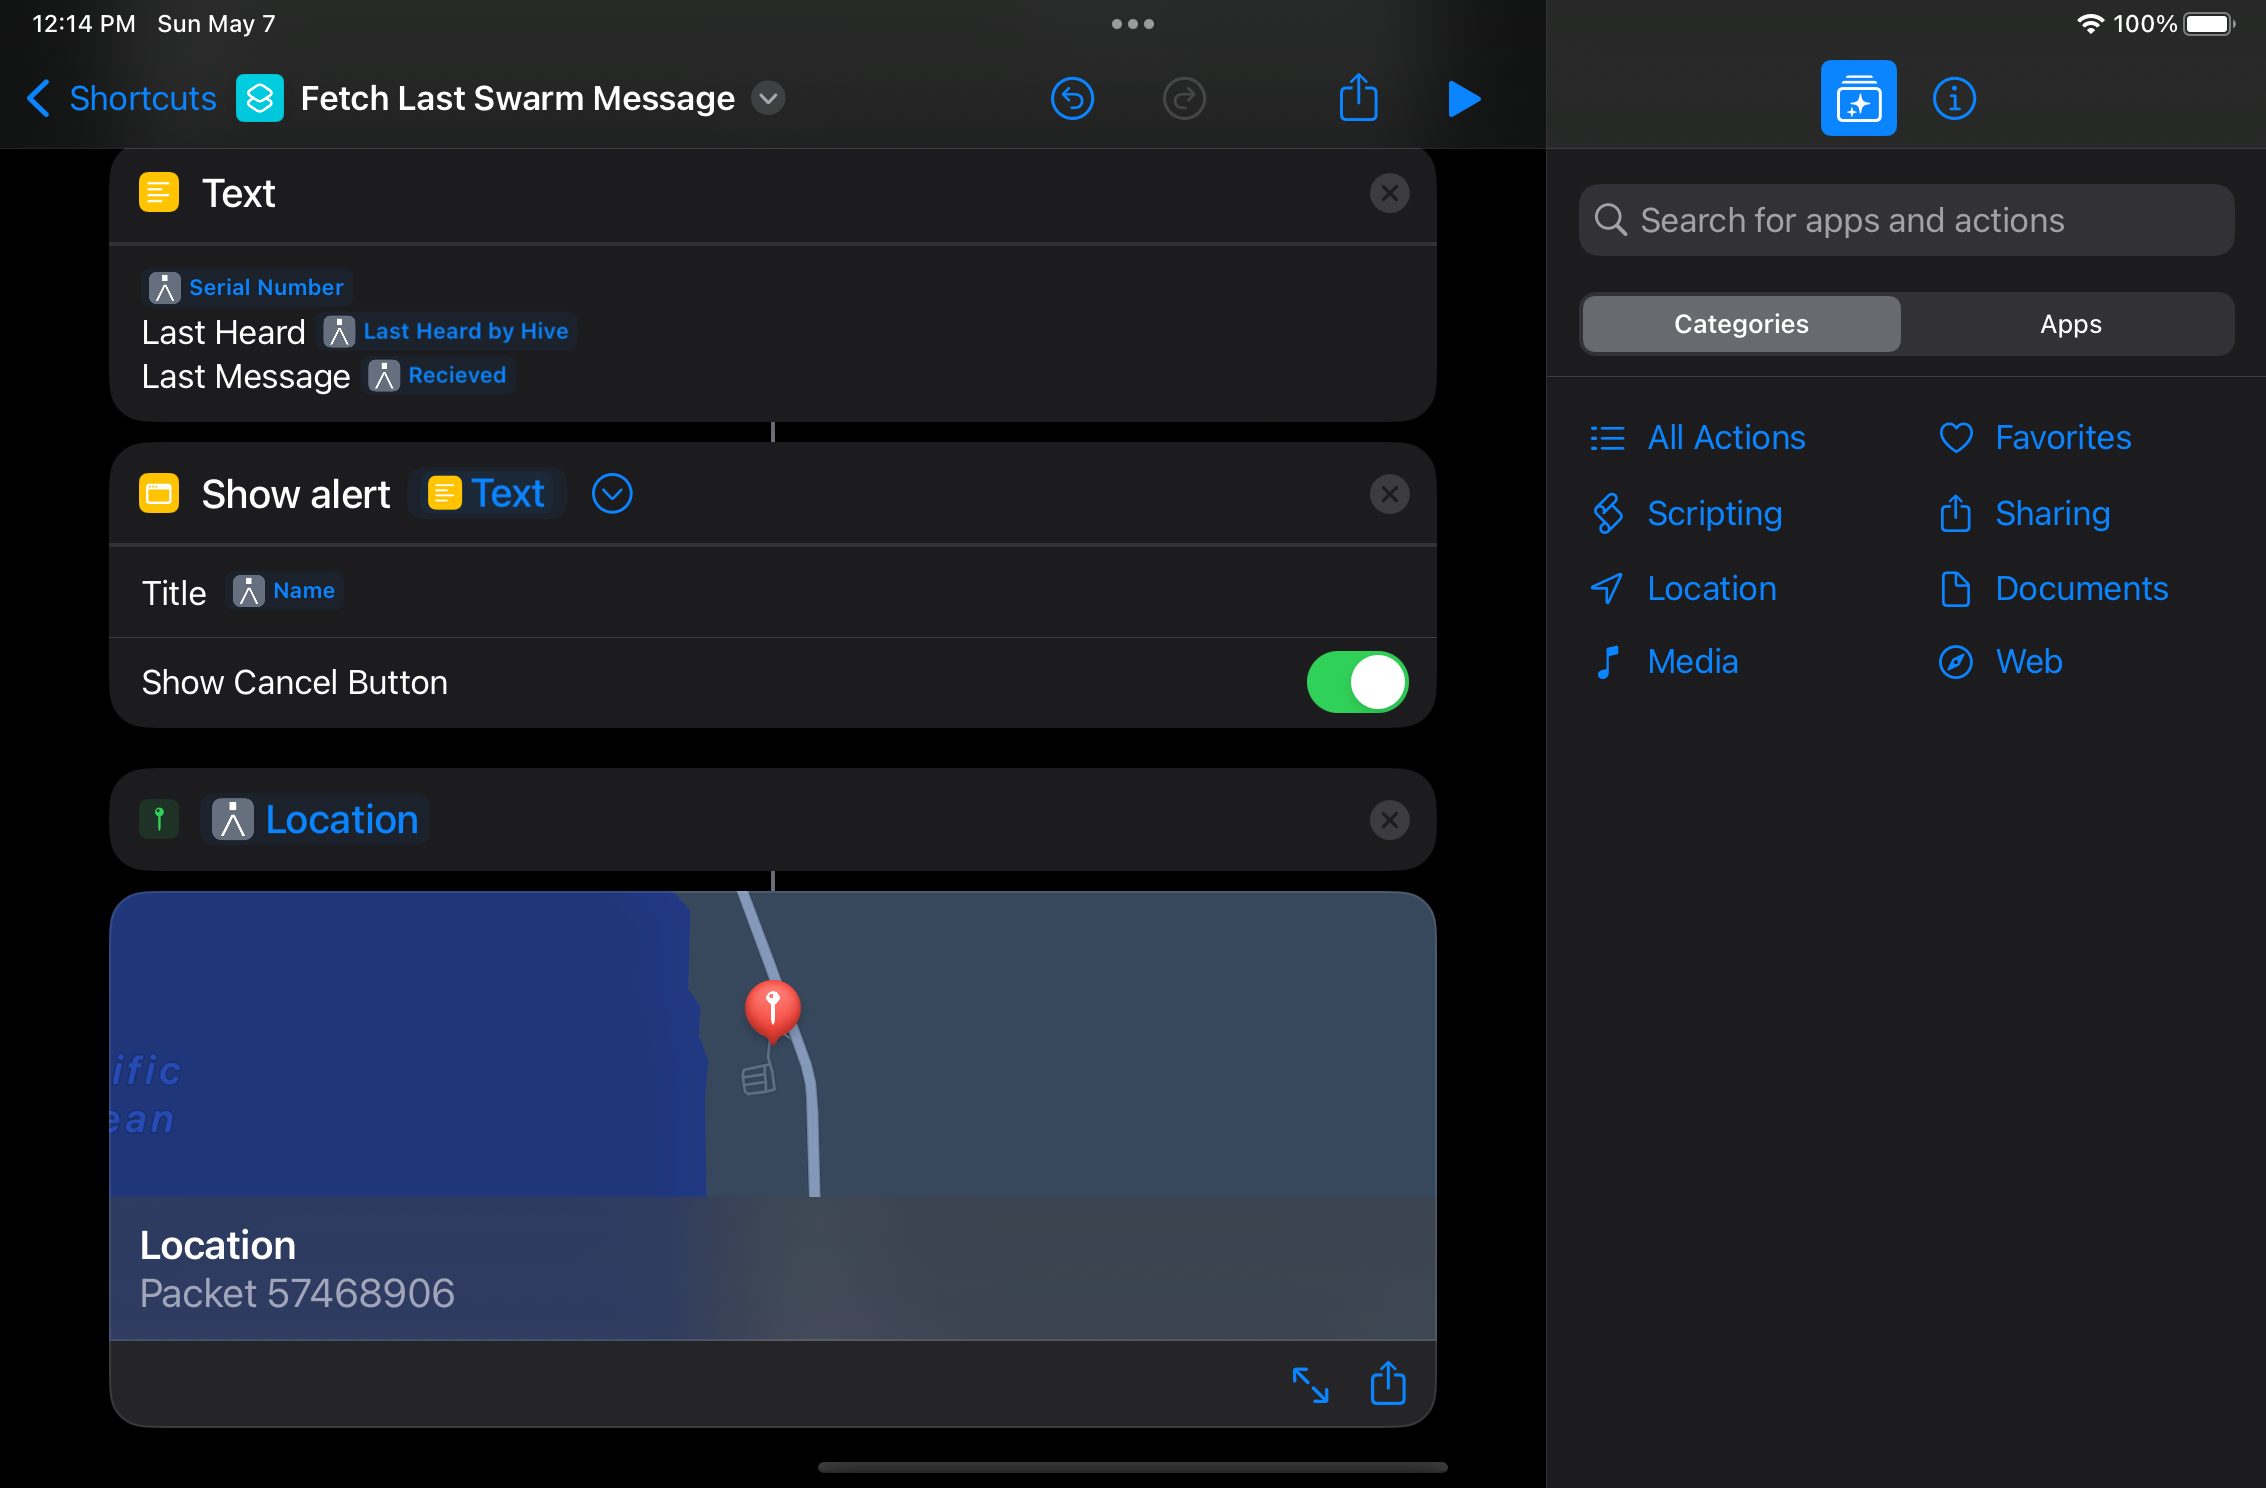This screenshot has height=1488, width=2266.
Task: Share the location map result
Action: tap(1388, 1383)
